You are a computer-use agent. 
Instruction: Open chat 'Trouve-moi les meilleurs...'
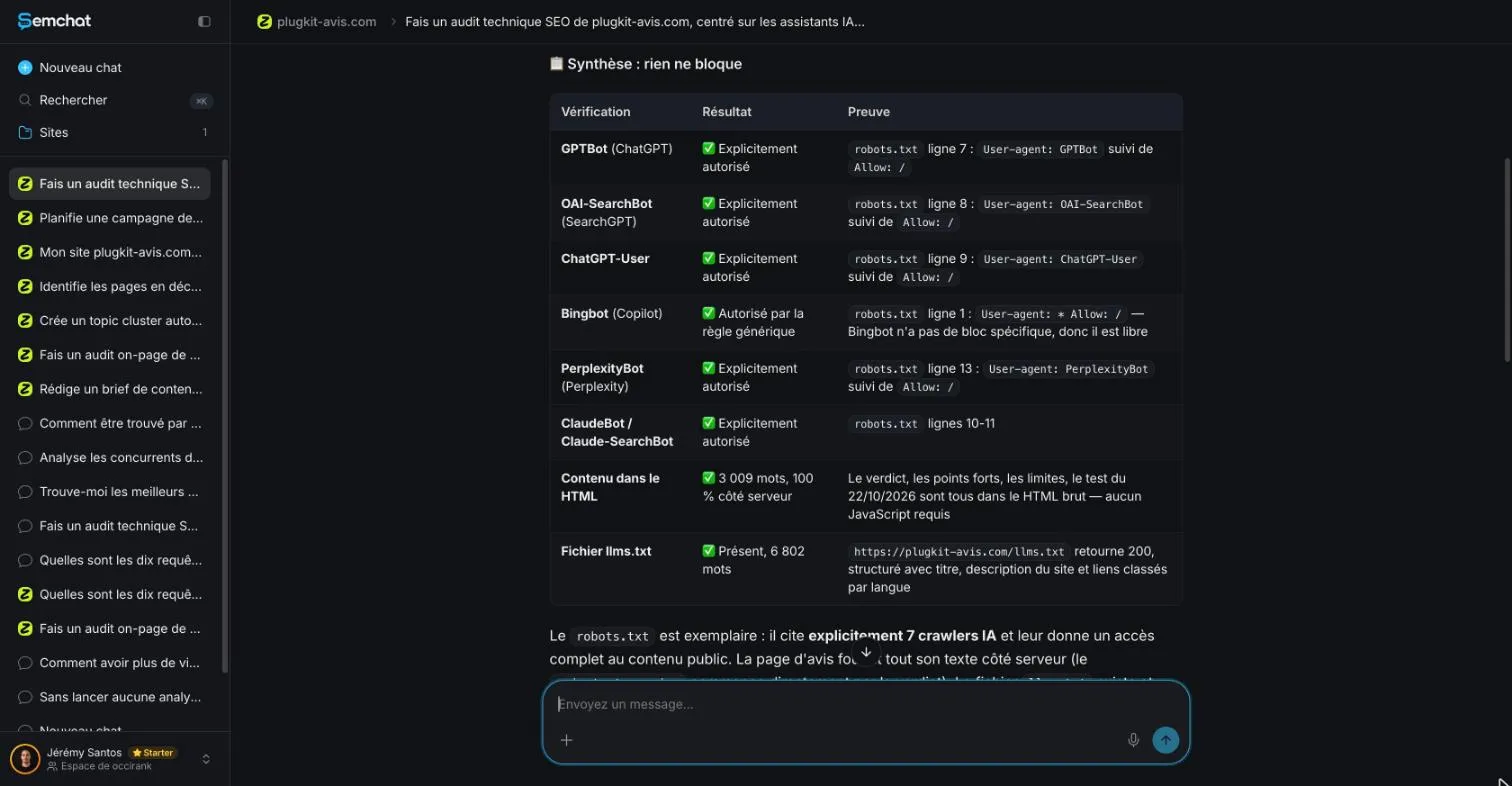[110, 492]
